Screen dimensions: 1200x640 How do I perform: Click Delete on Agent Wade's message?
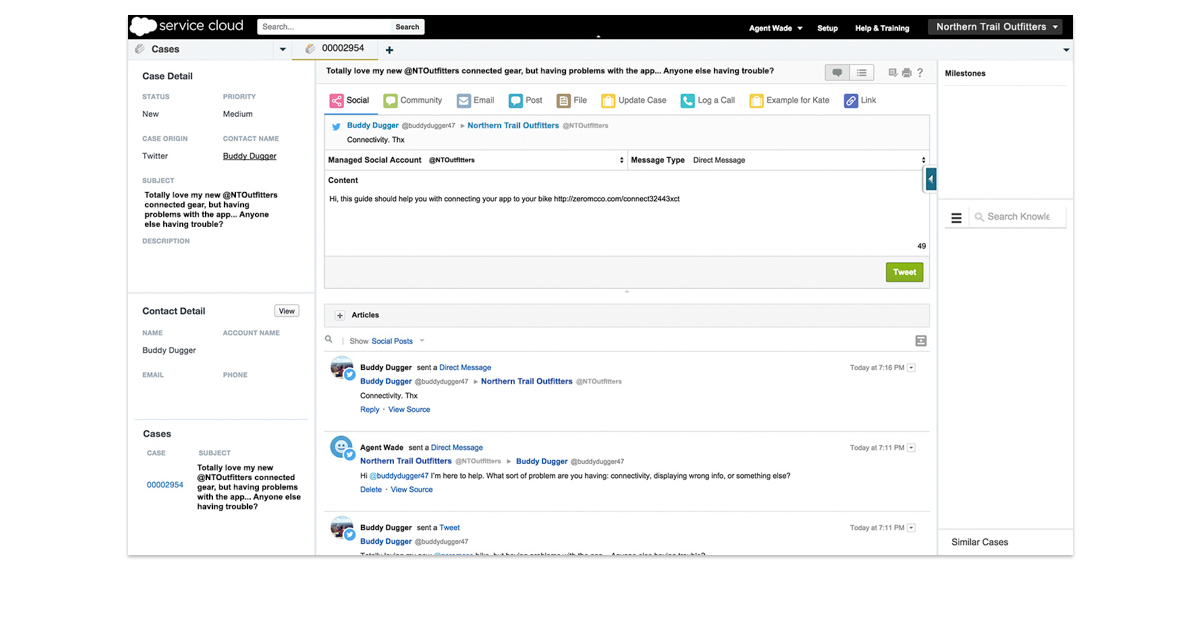pyautogui.click(x=371, y=490)
